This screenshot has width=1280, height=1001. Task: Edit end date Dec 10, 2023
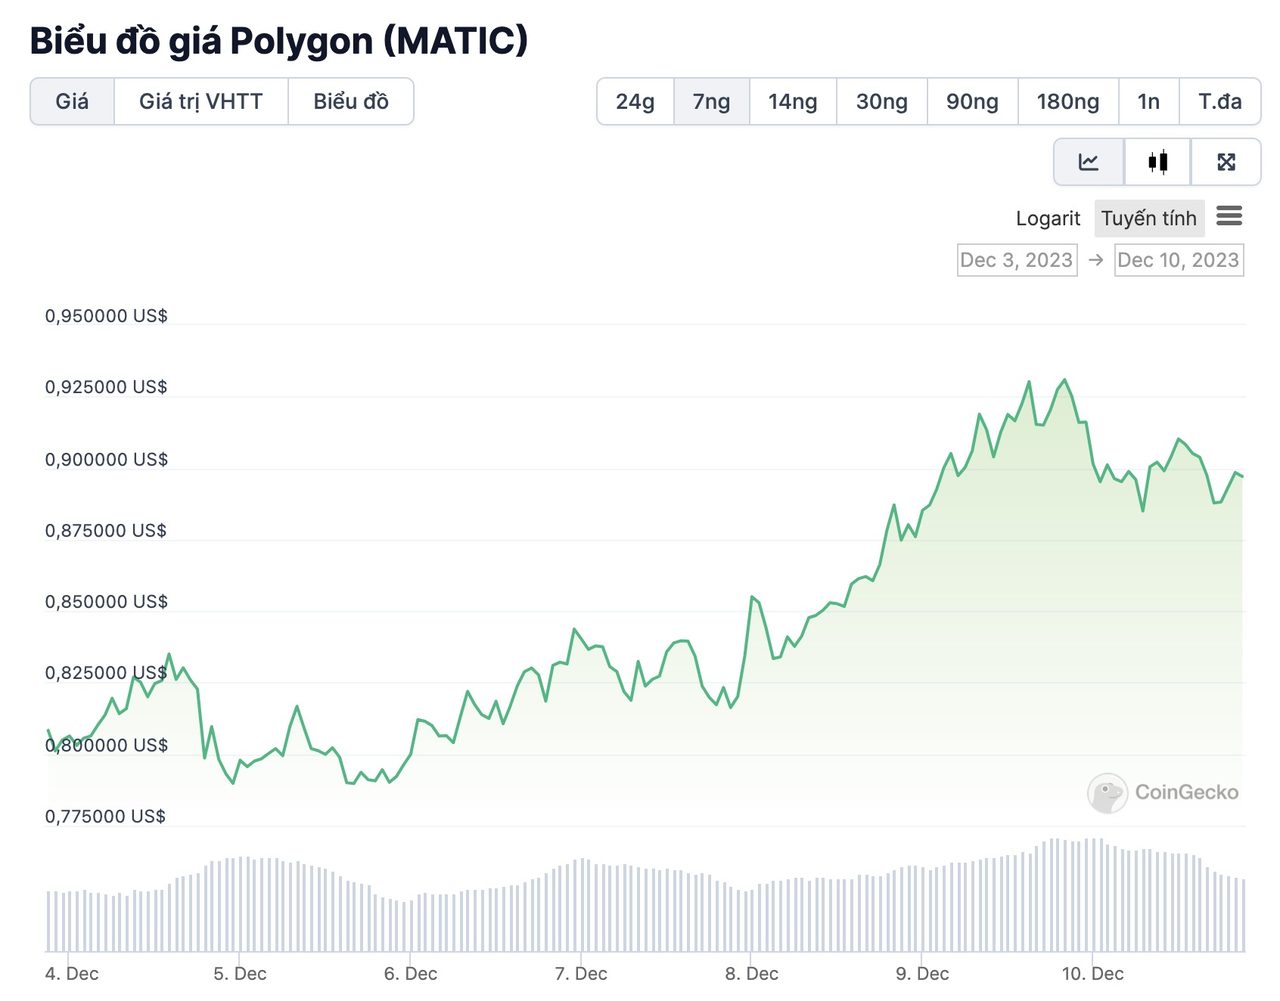click(1178, 260)
